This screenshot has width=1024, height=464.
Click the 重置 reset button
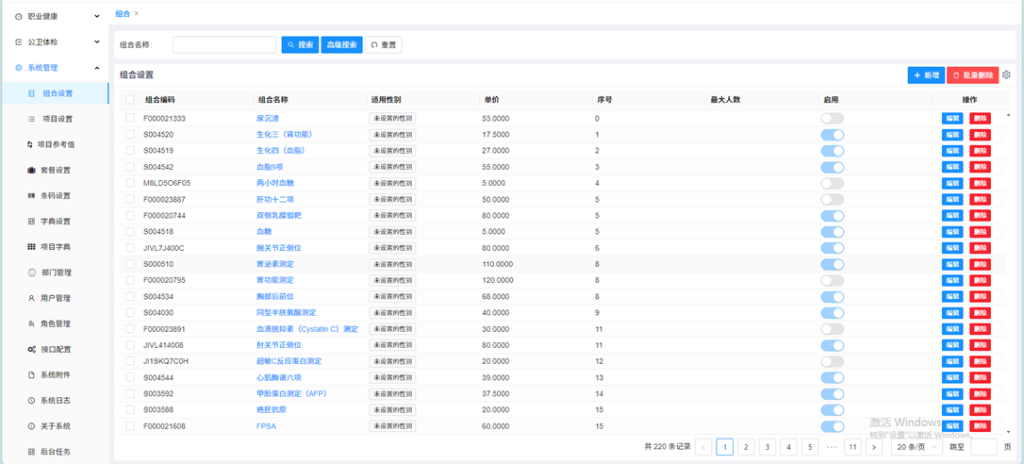click(383, 45)
